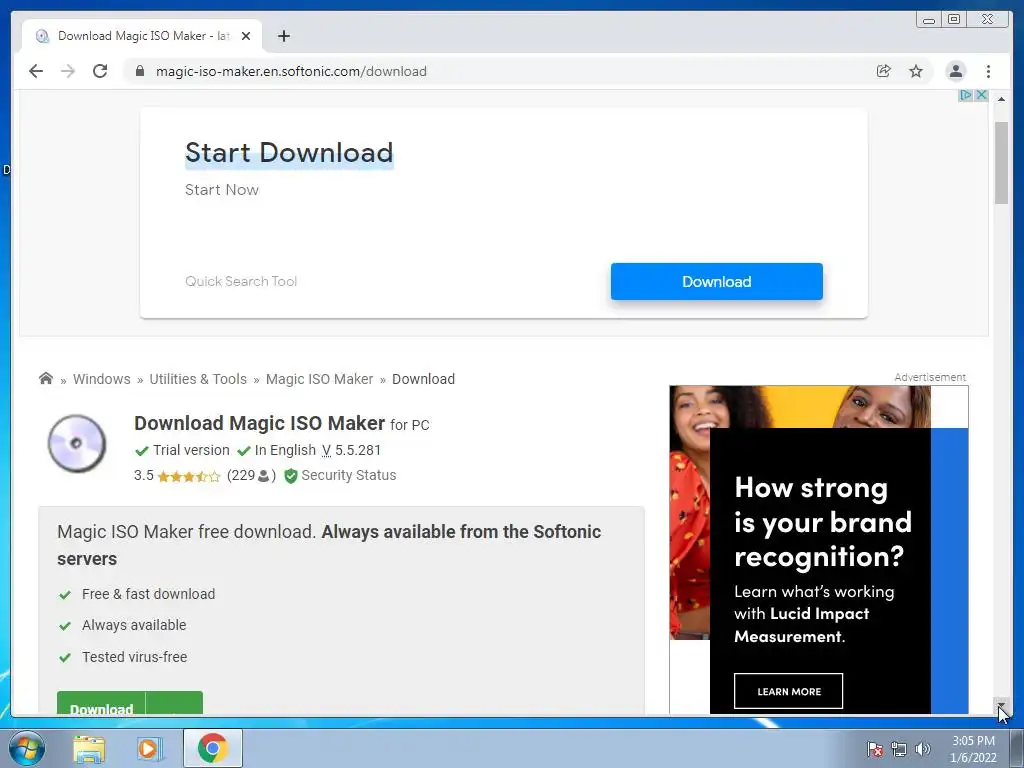Open Action Center flag icon

(875, 748)
